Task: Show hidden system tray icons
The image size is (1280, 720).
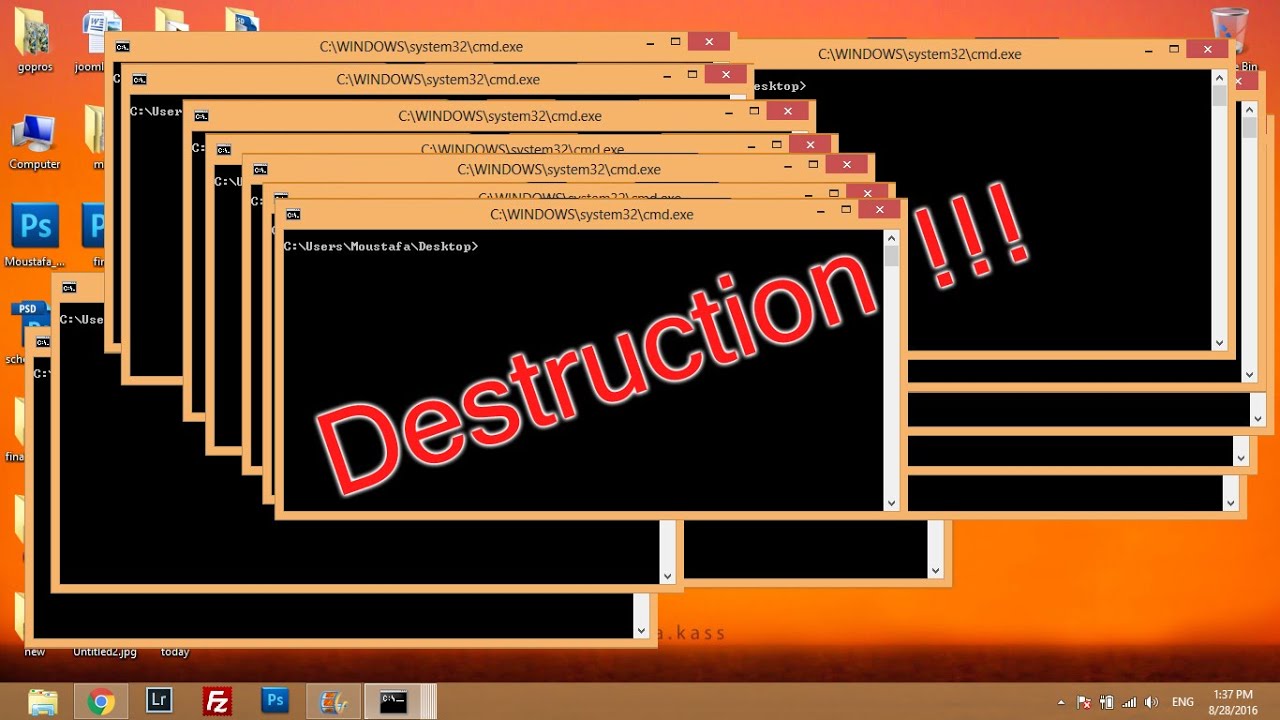Action: [x=1061, y=702]
